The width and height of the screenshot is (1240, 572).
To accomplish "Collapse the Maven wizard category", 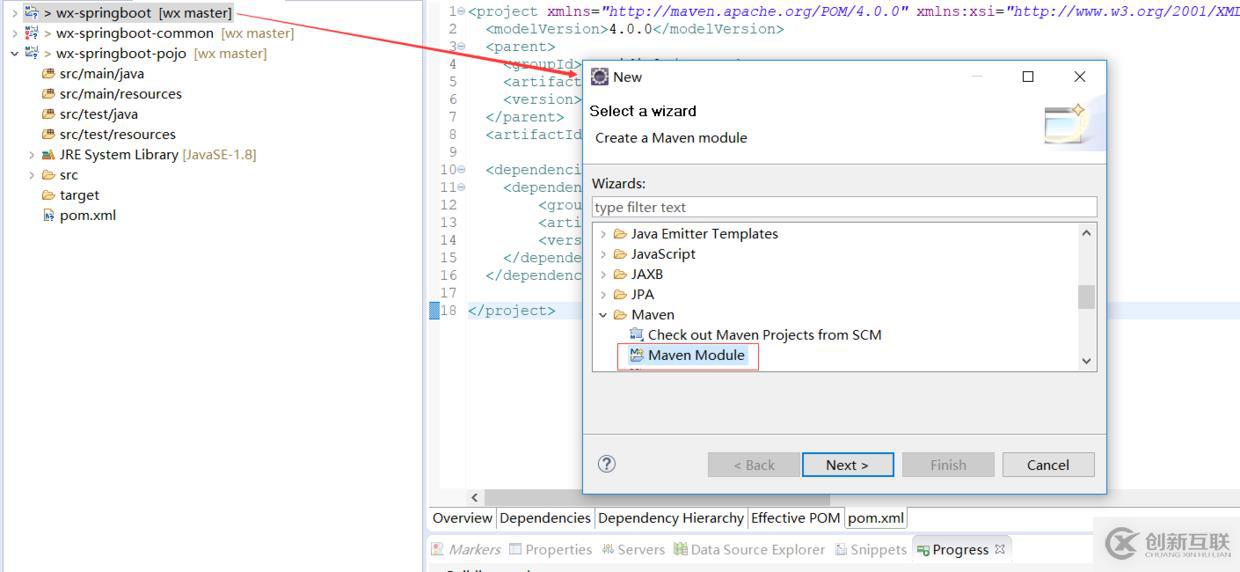I will (x=603, y=314).
